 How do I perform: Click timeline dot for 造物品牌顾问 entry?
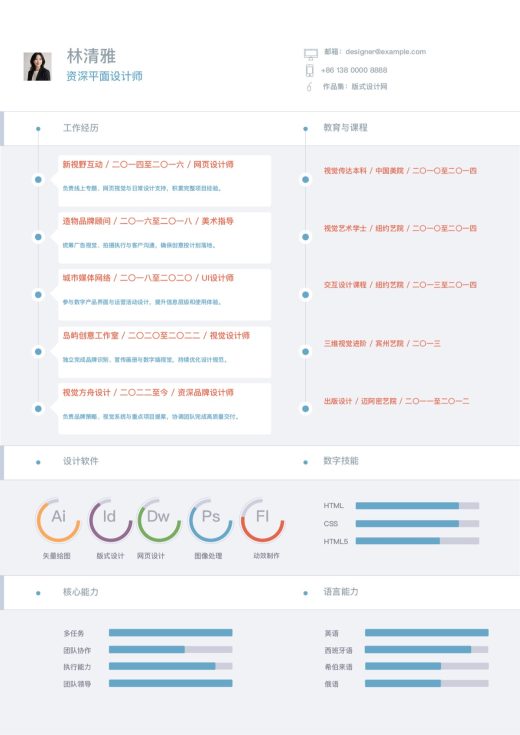[38, 237]
